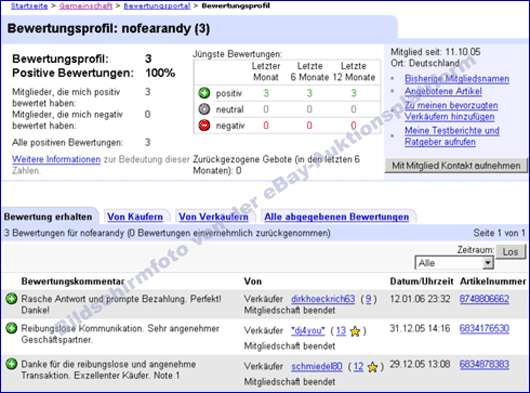The image size is (530, 393).
Task: Click rating count 12 of schmiedel80
Action: click(359, 366)
